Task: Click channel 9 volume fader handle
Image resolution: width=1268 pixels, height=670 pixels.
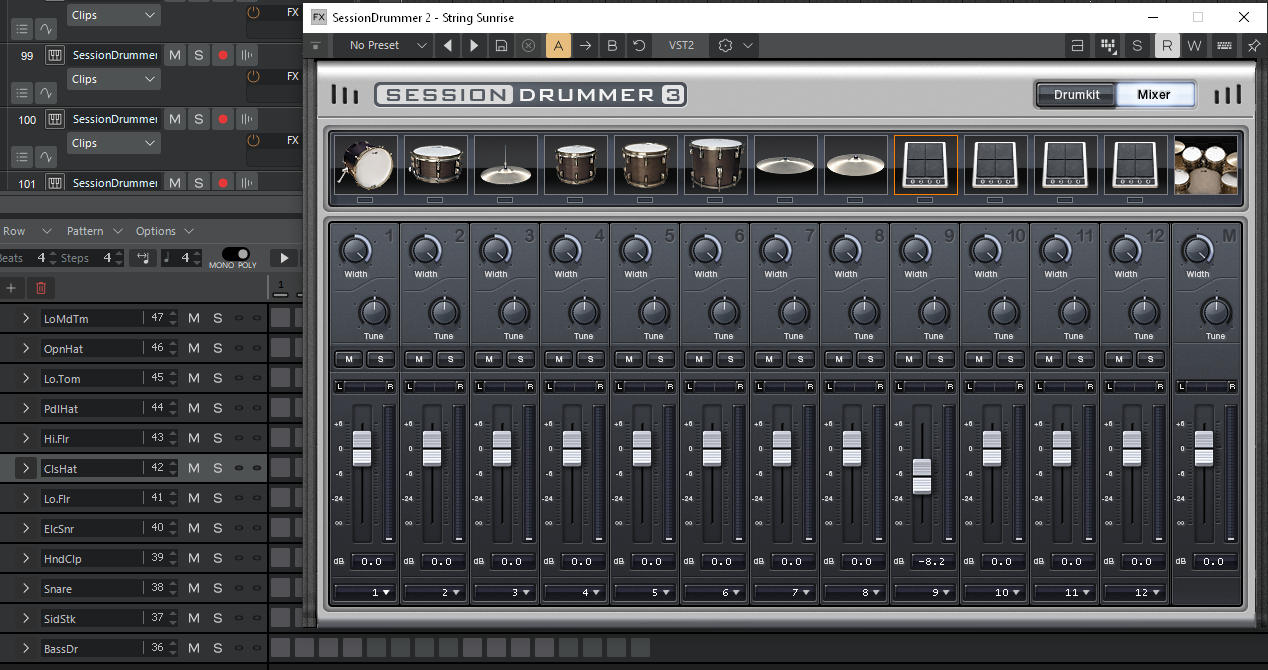Action: (x=922, y=476)
